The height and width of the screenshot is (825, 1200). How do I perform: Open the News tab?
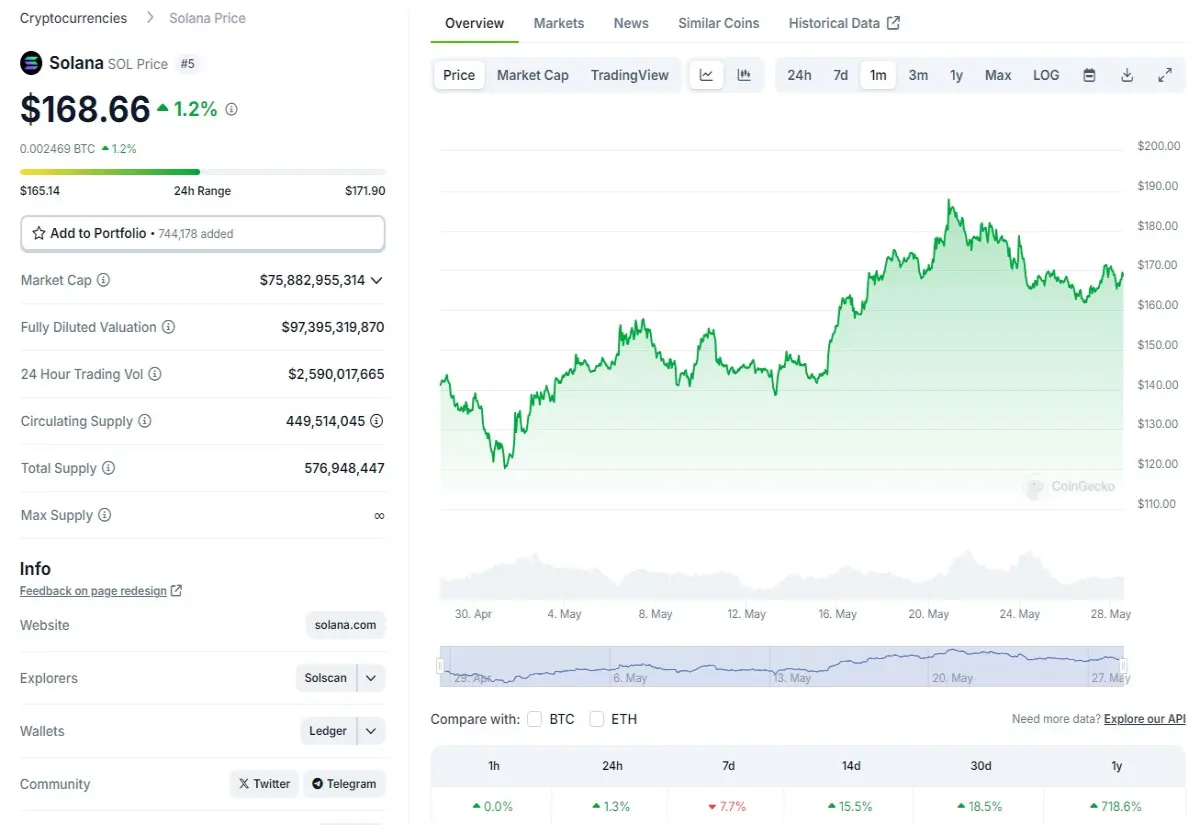point(631,23)
